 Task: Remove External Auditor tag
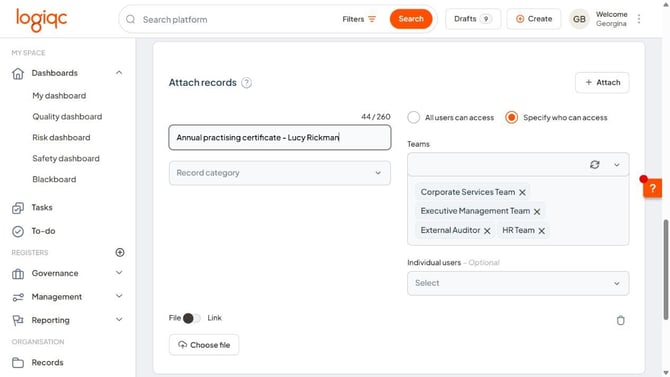[x=487, y=231]
